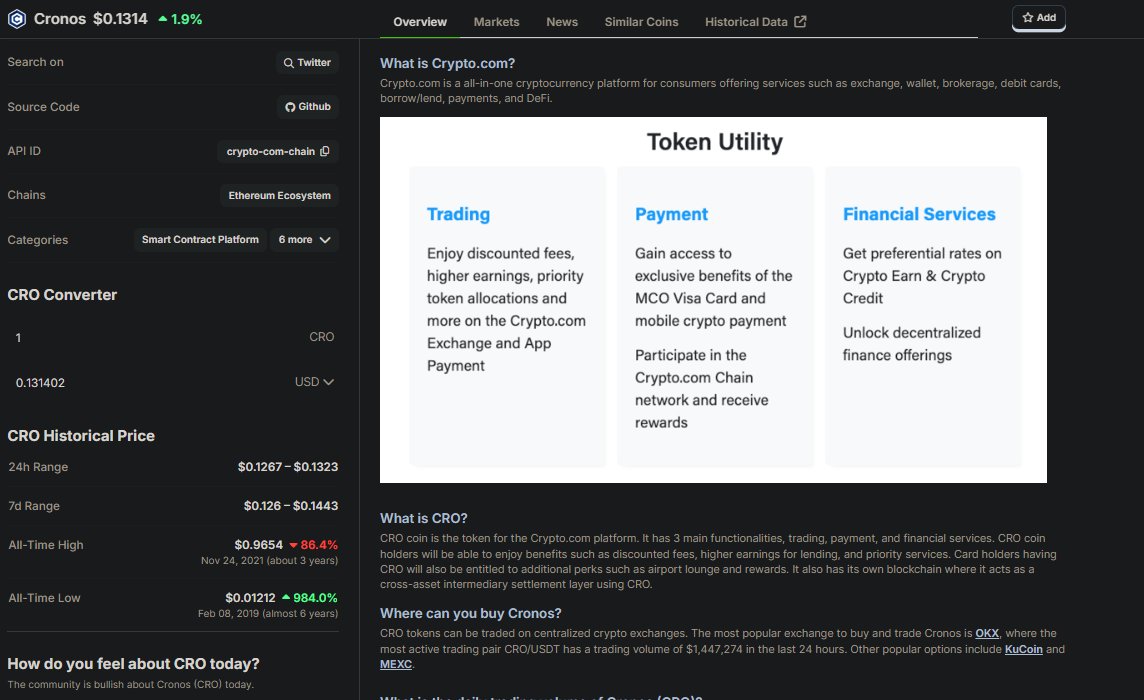Follow the OKX exchange link
This screenshot has height=700, width=1144.
point(987,634)
